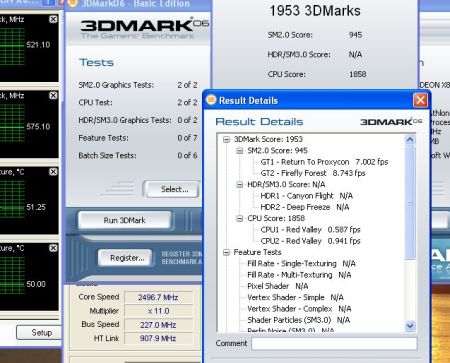Select CPU2 - Red Valley 0.941 fps row
Image resolution: width=450 pixels, height=363 pixels.
[310, 241]
